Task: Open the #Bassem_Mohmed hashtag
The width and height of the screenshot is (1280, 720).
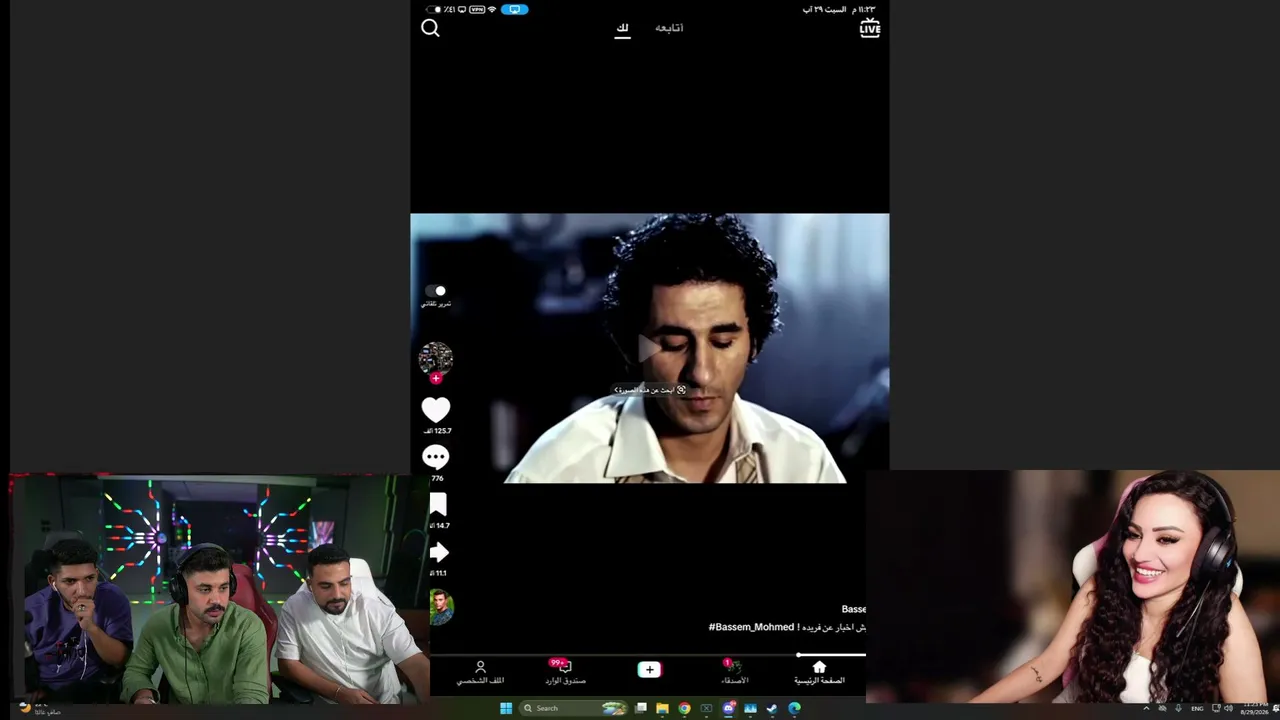Action: [x=751, y=627]
